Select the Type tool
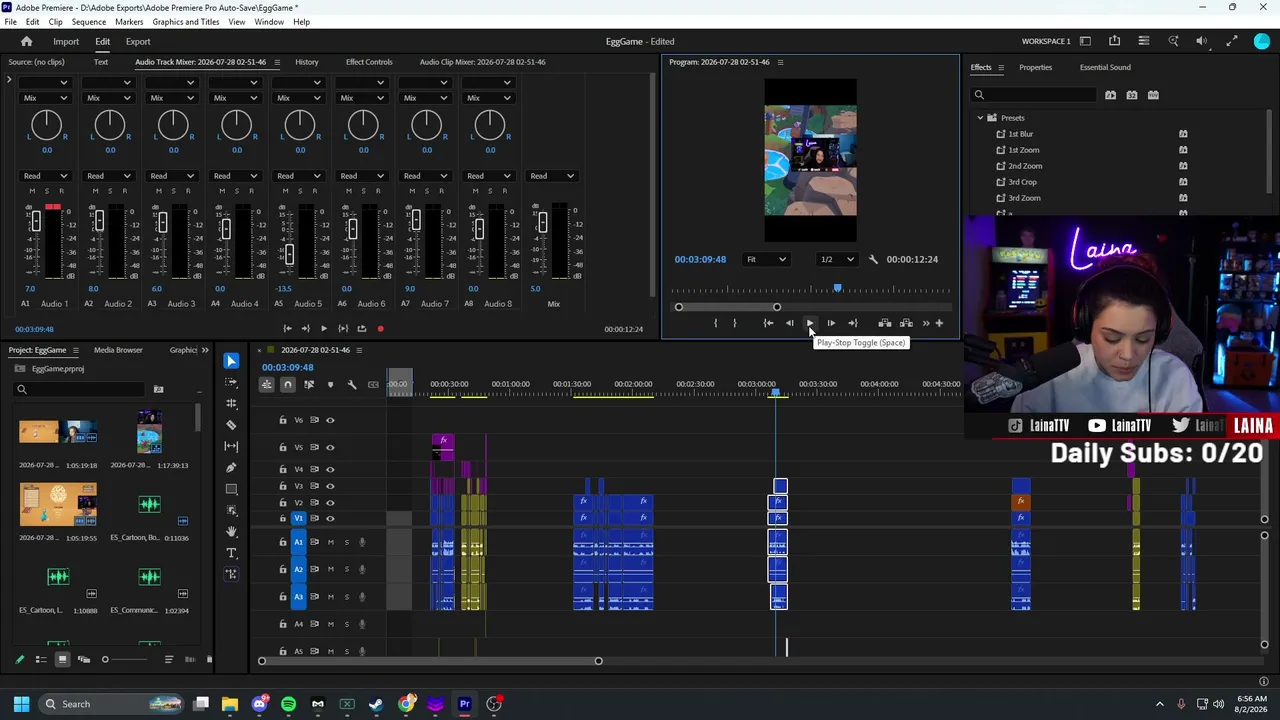The width and height of the screenshot is (1280, 720). pos(231,553)
